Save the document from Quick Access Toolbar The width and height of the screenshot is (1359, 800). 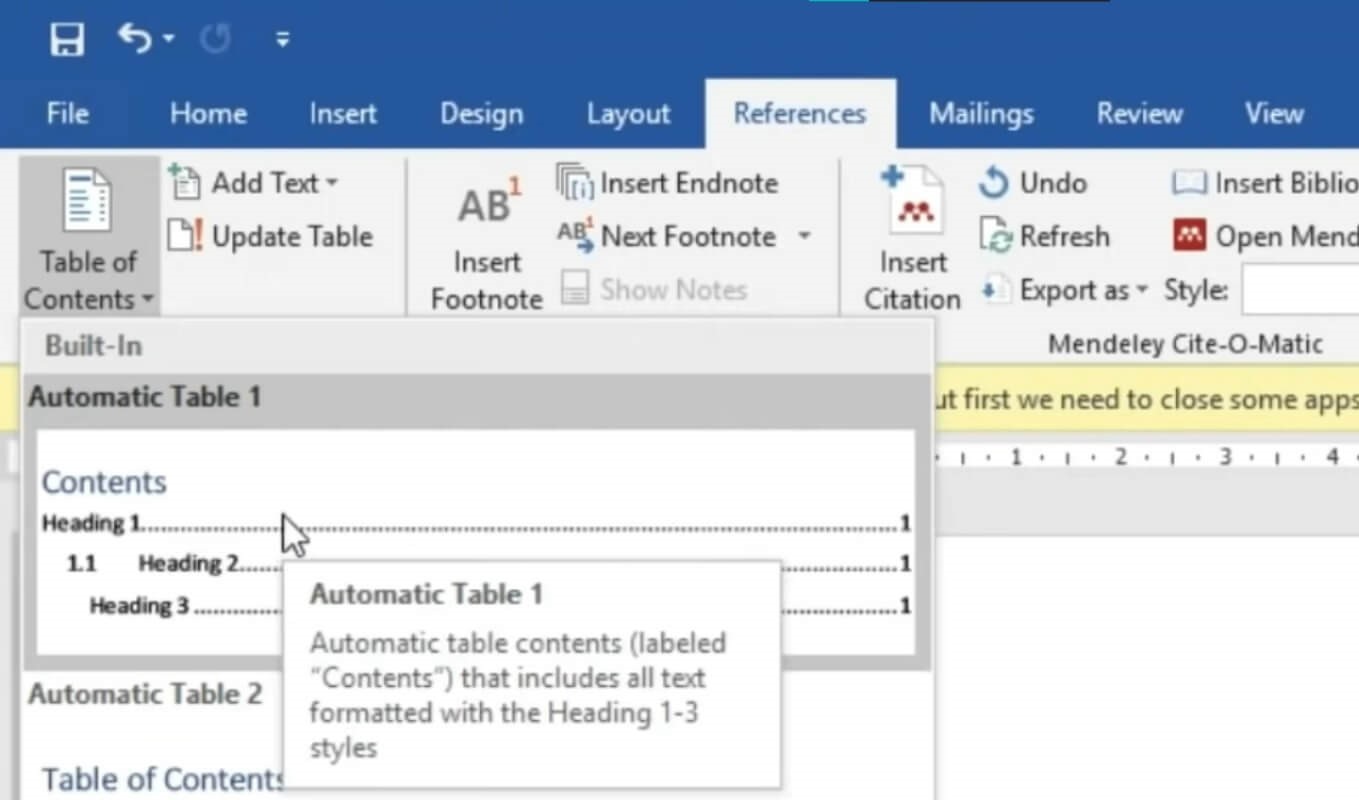[x=65, y=39]
